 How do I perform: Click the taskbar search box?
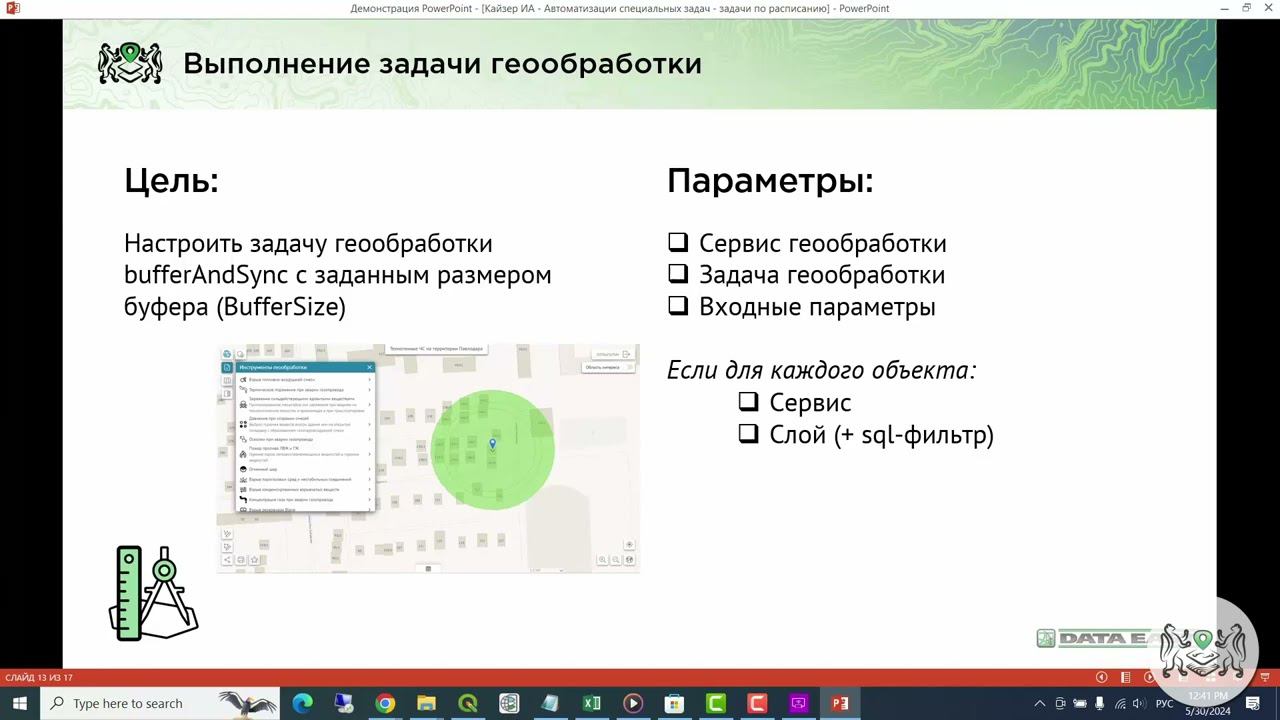coord(160,703)
